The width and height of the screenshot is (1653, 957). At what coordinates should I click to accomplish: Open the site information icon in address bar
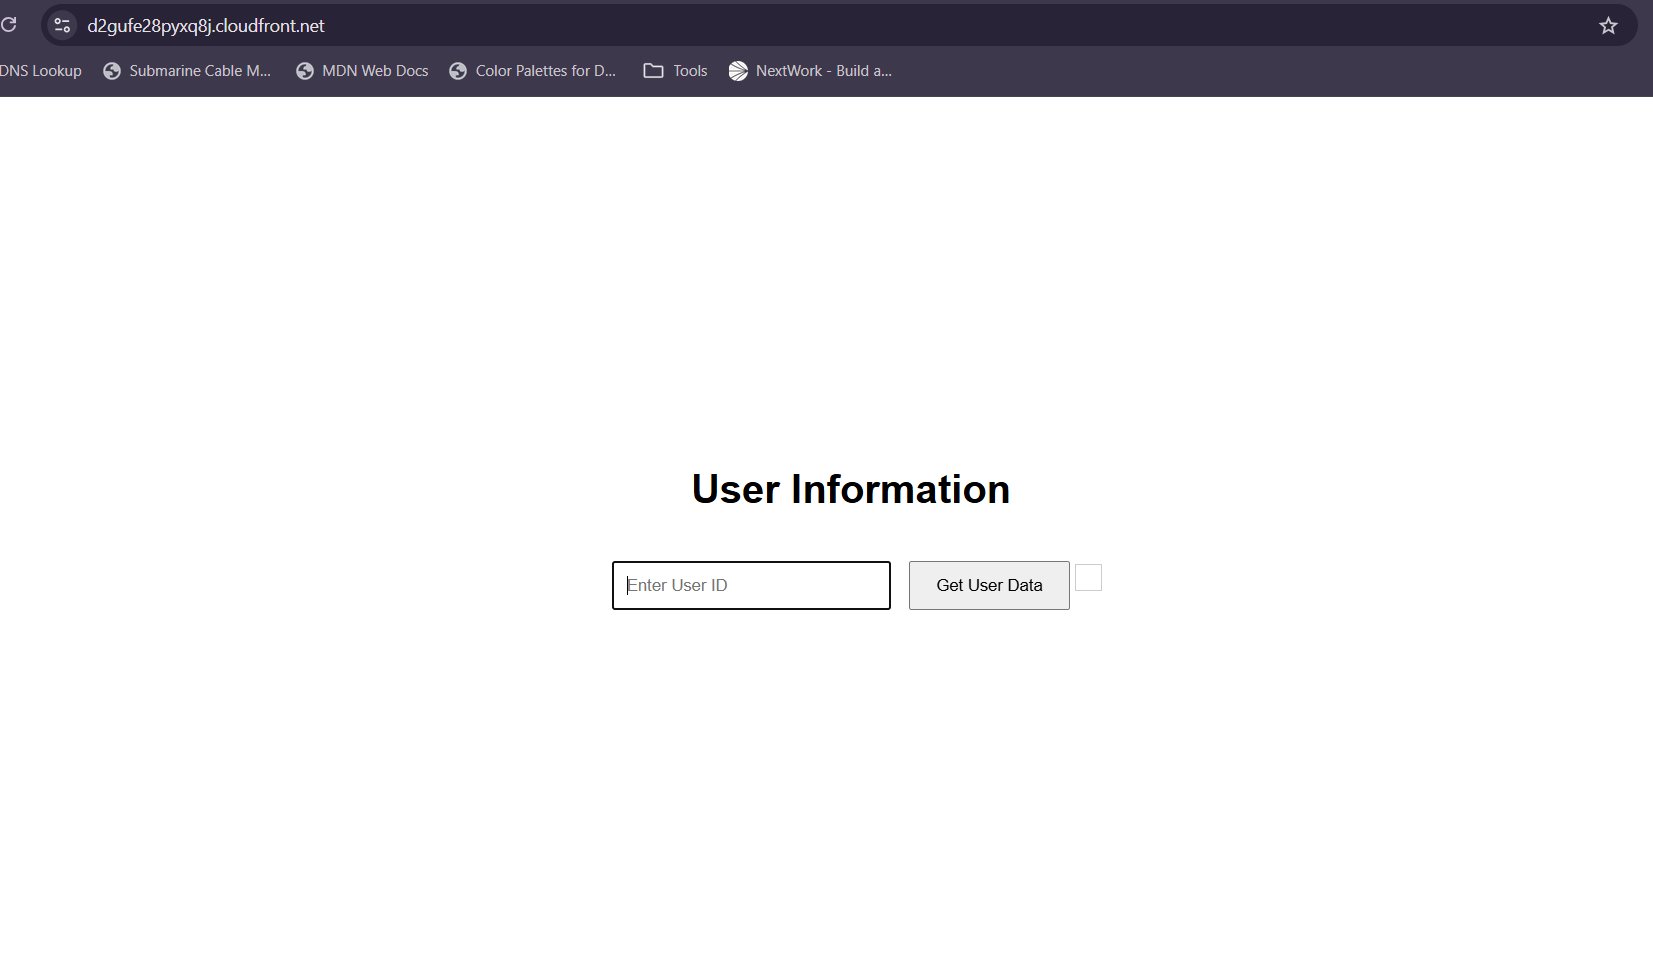click(62, 25)
